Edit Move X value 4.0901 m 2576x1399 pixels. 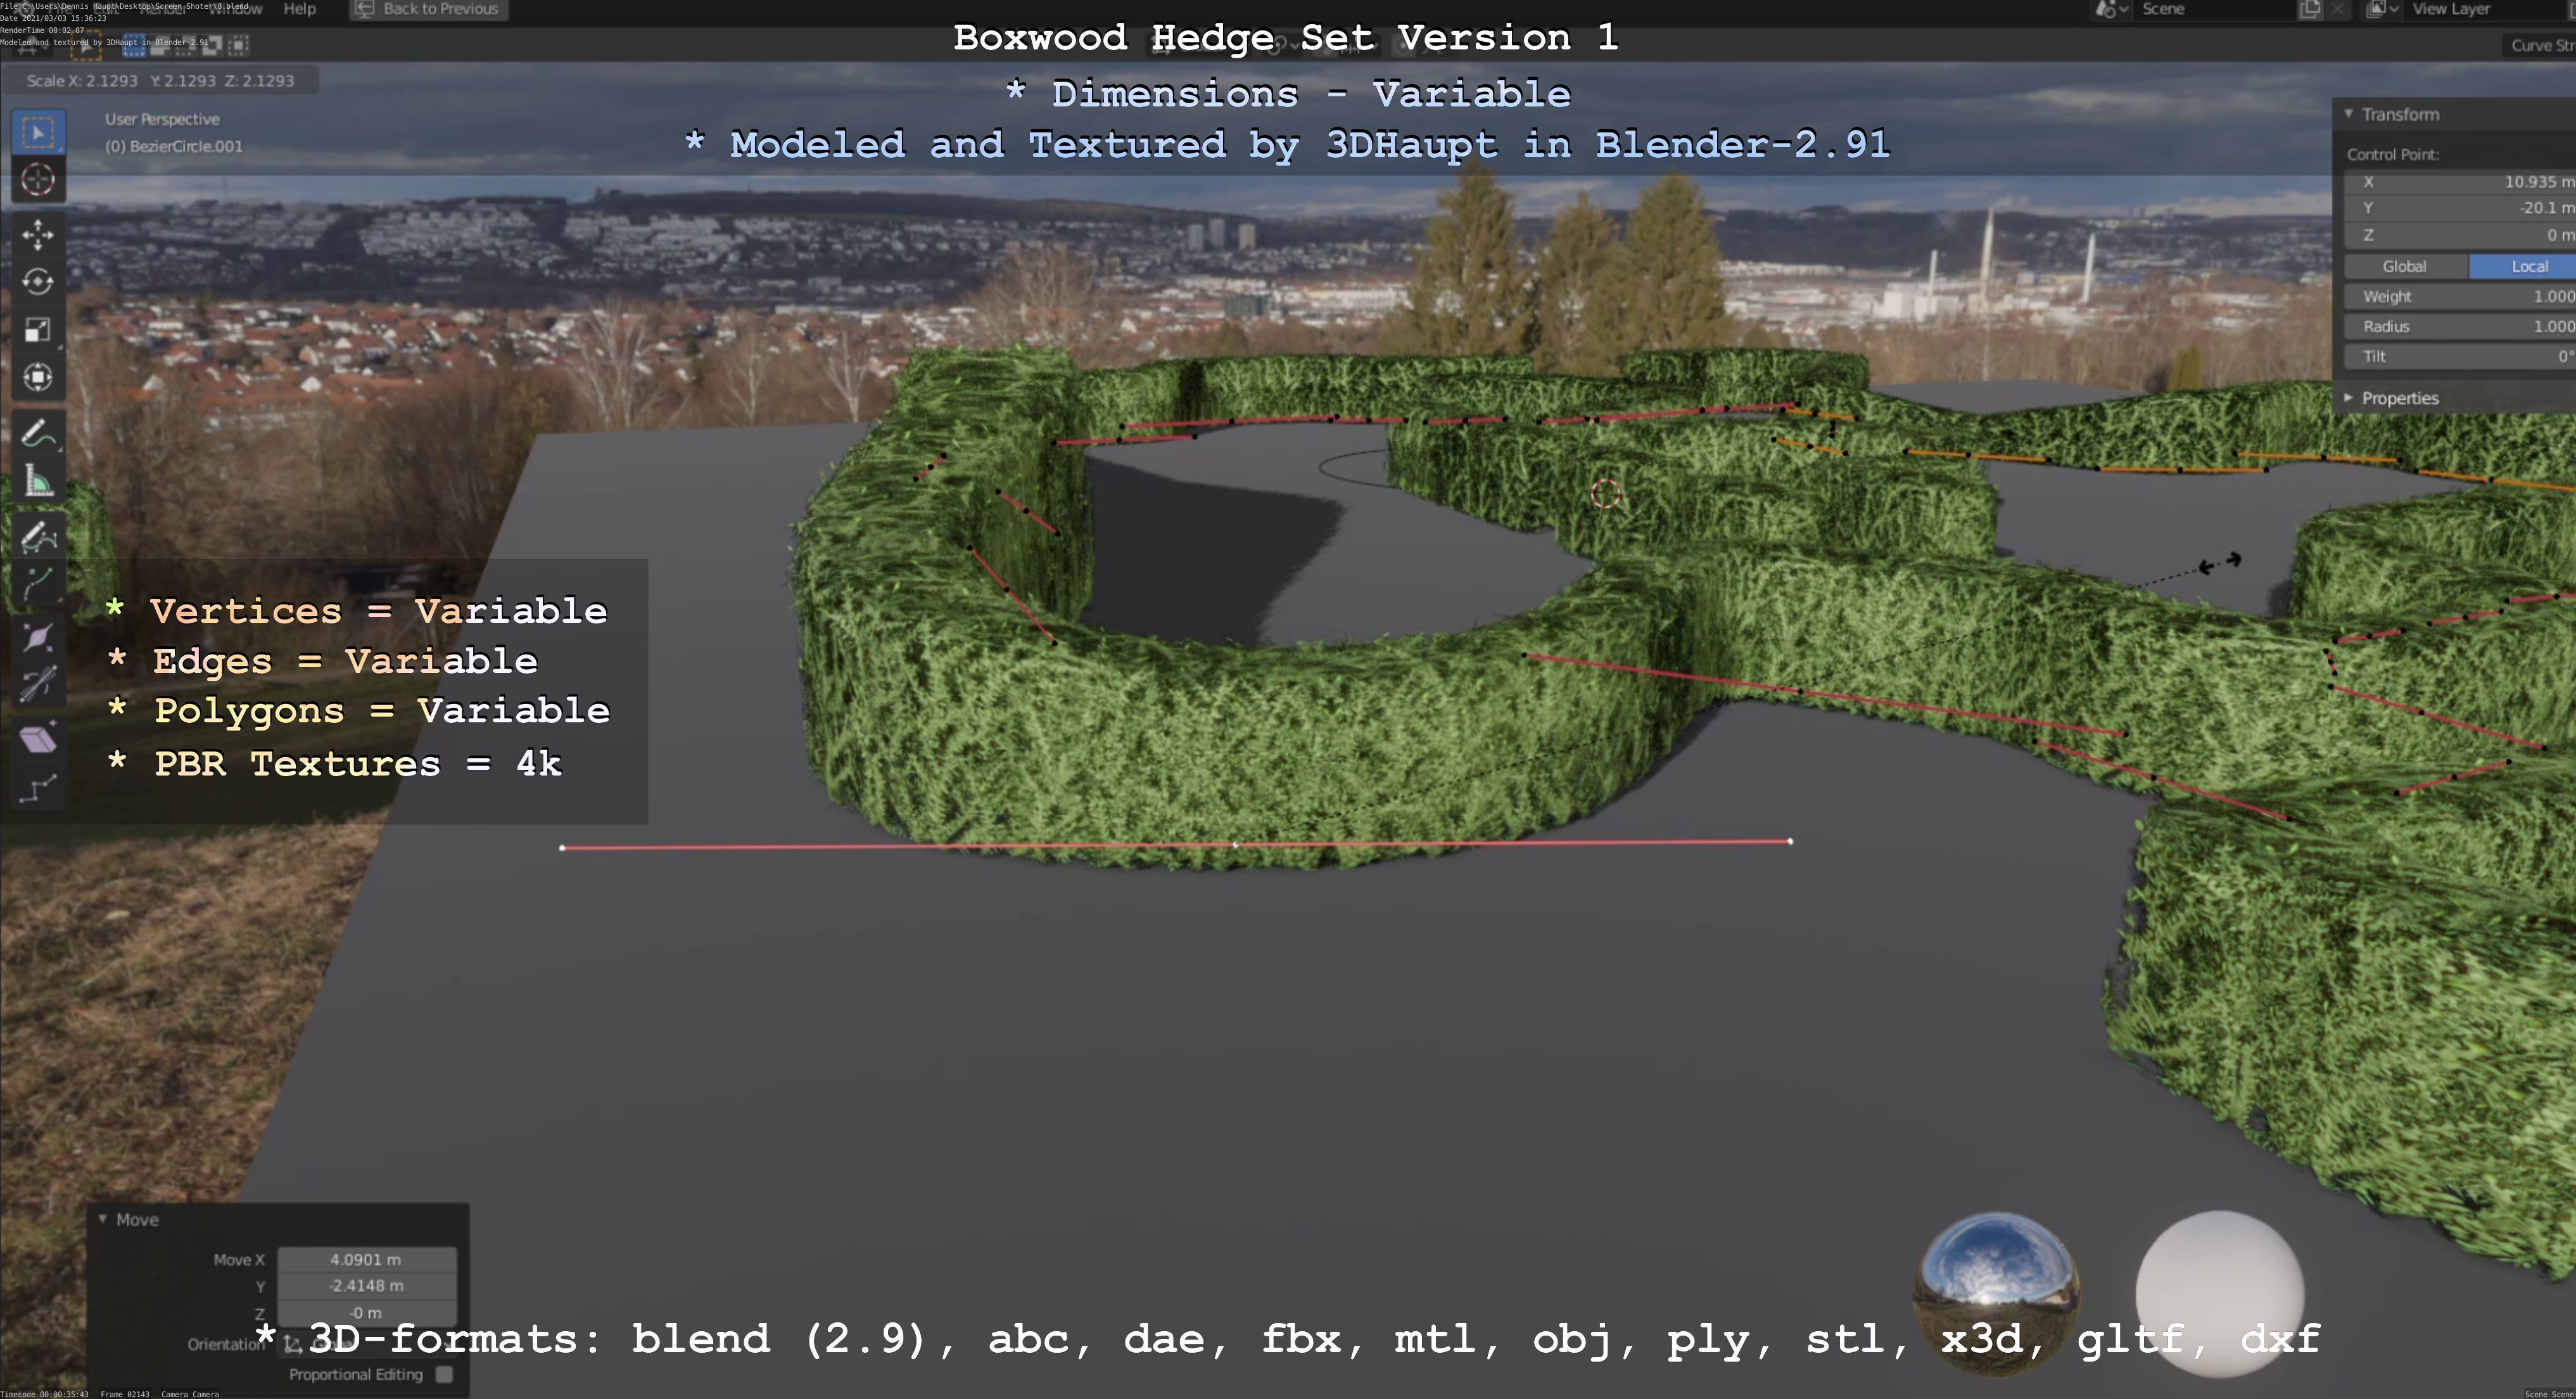pos(366,1259)
